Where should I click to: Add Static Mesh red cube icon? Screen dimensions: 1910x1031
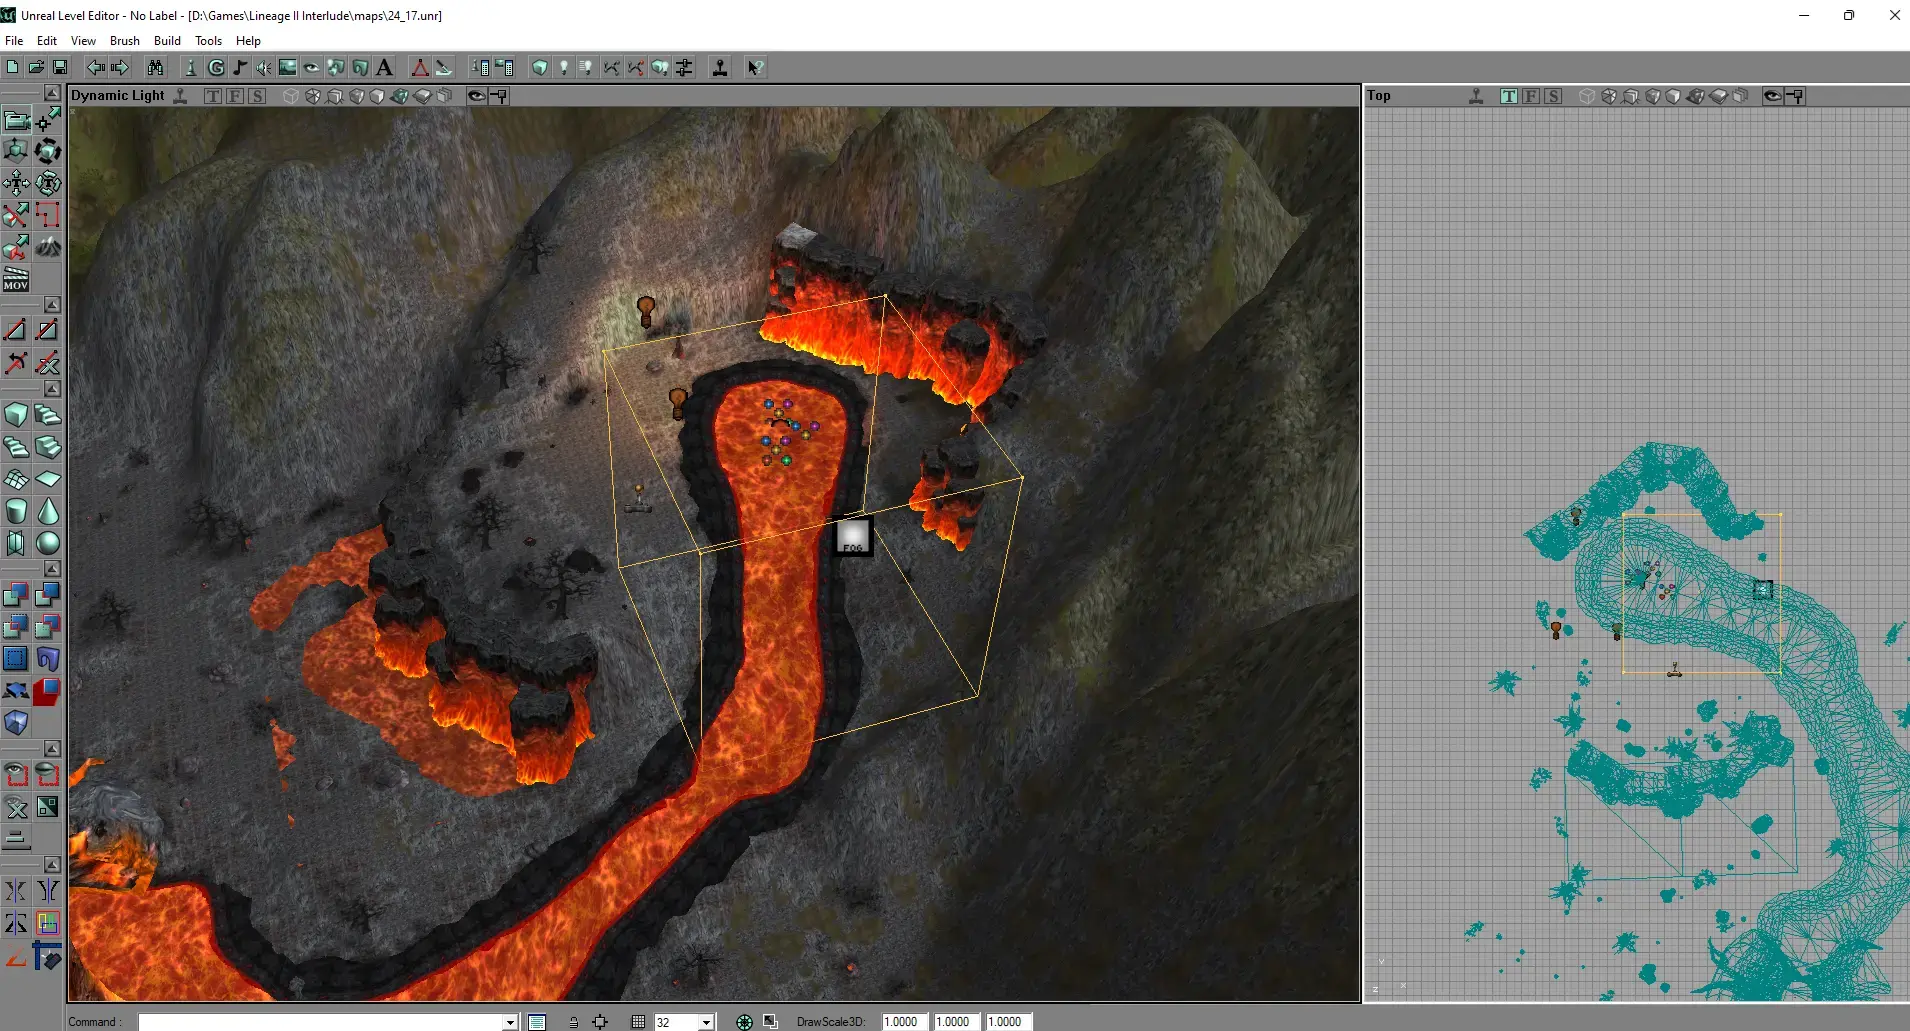coord(48,691)
